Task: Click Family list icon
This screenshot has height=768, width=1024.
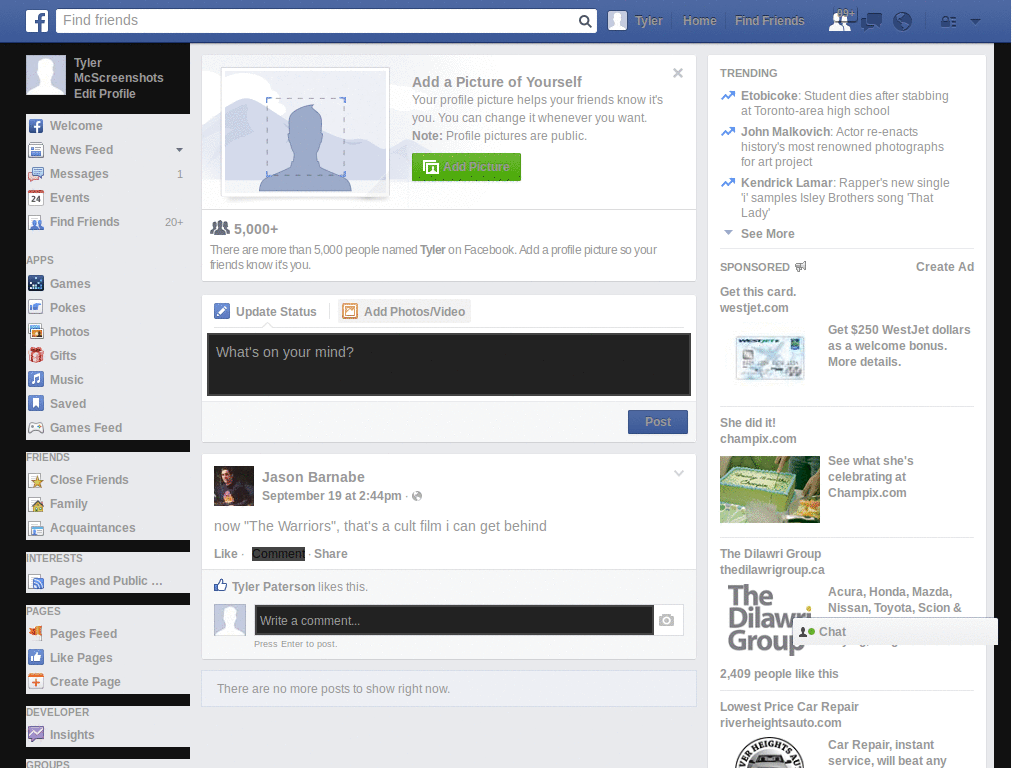Action: click(36, 504)
